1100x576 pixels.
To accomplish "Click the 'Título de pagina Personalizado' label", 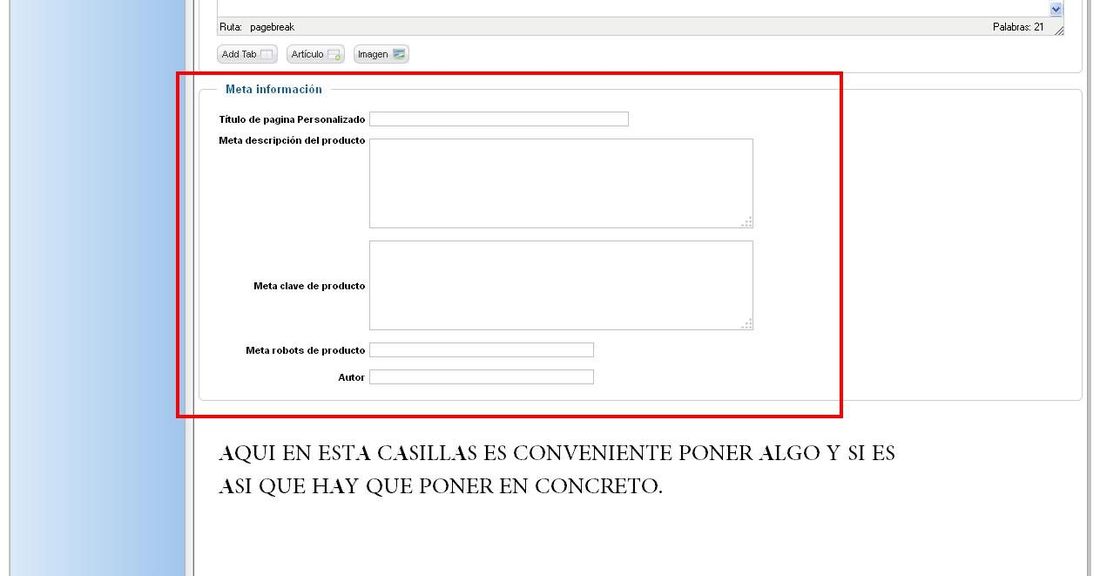I will click(x=292, y=119).
